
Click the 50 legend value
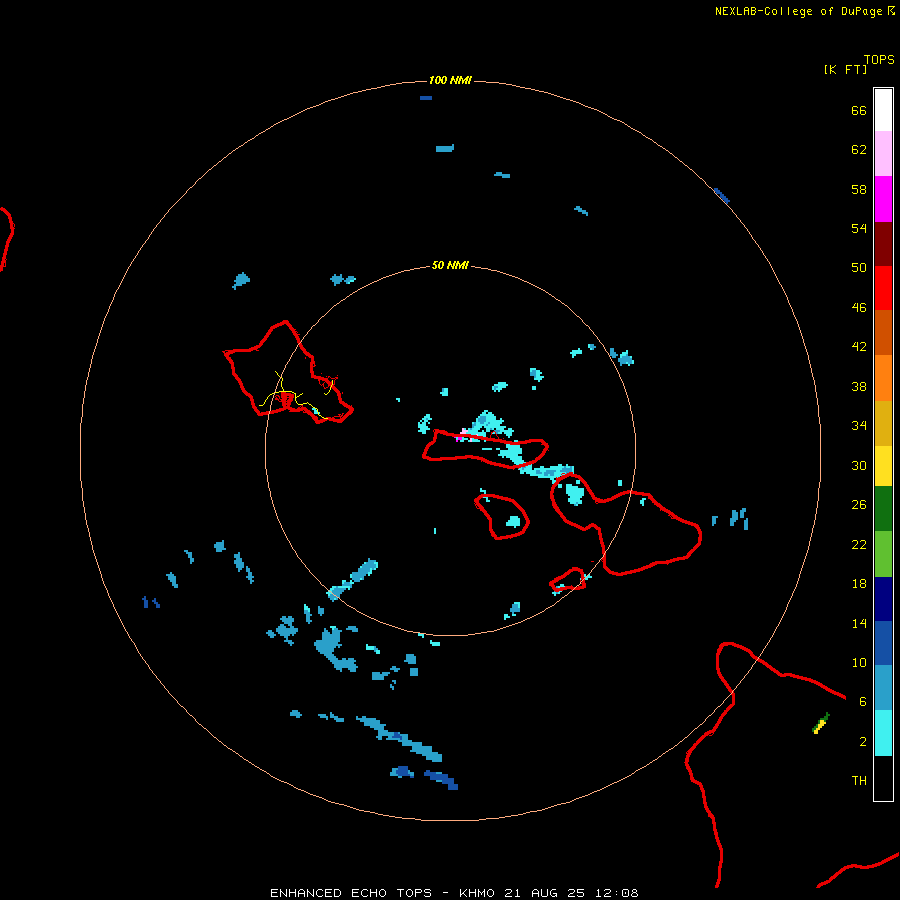tap(859, 267)
